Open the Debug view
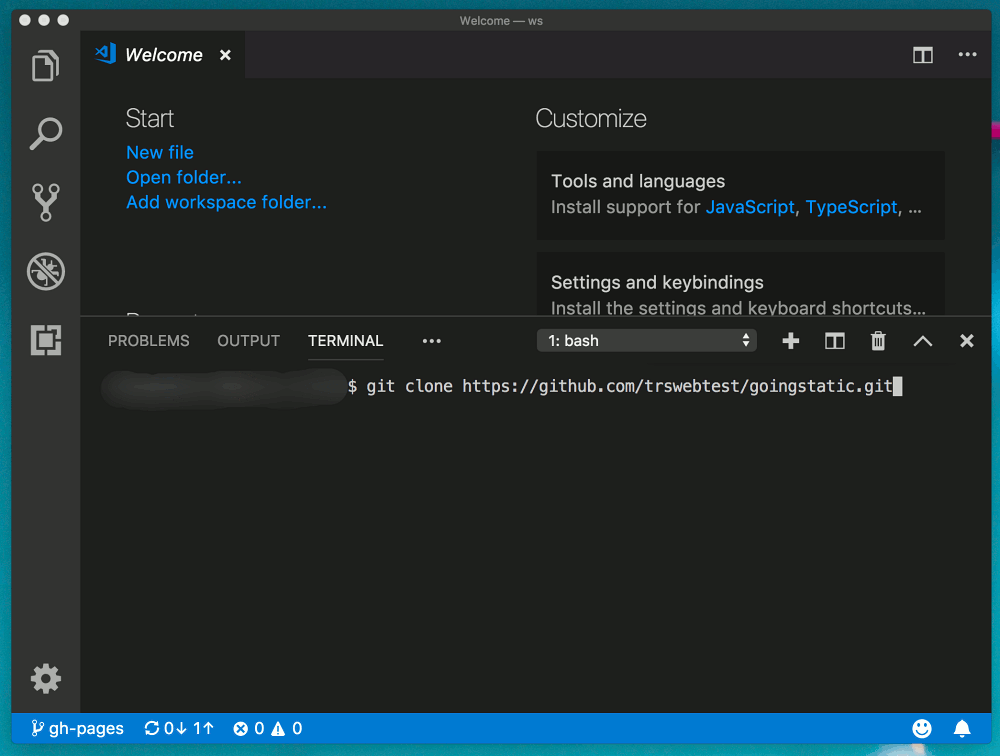Viewport: 1000px width, 756px height. click(x=46, y=271)
